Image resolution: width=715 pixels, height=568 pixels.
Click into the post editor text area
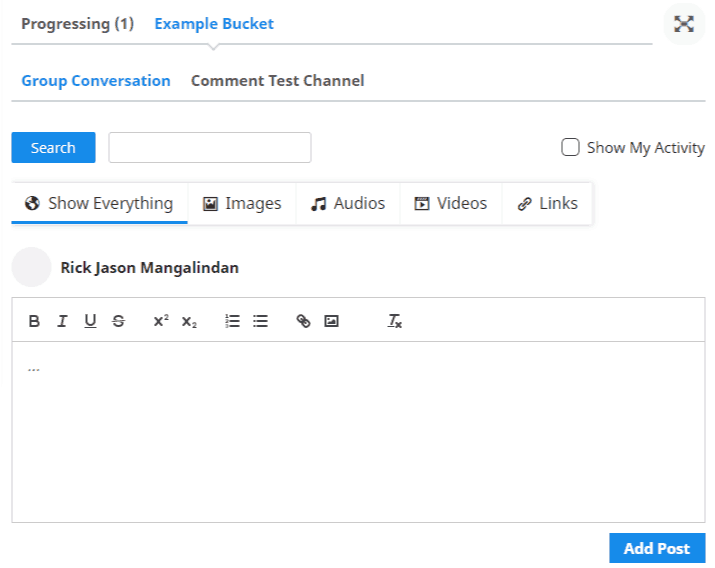click(358, 432)
